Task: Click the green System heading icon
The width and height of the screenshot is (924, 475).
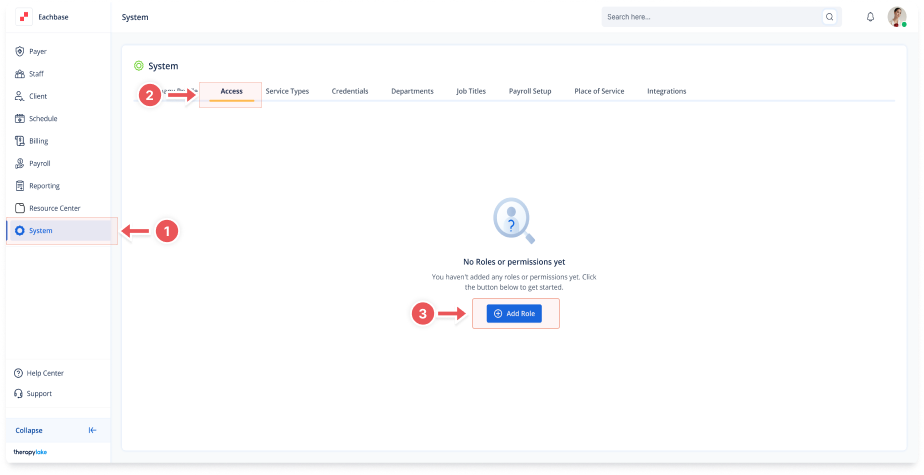Action: [x=138, y=66]
